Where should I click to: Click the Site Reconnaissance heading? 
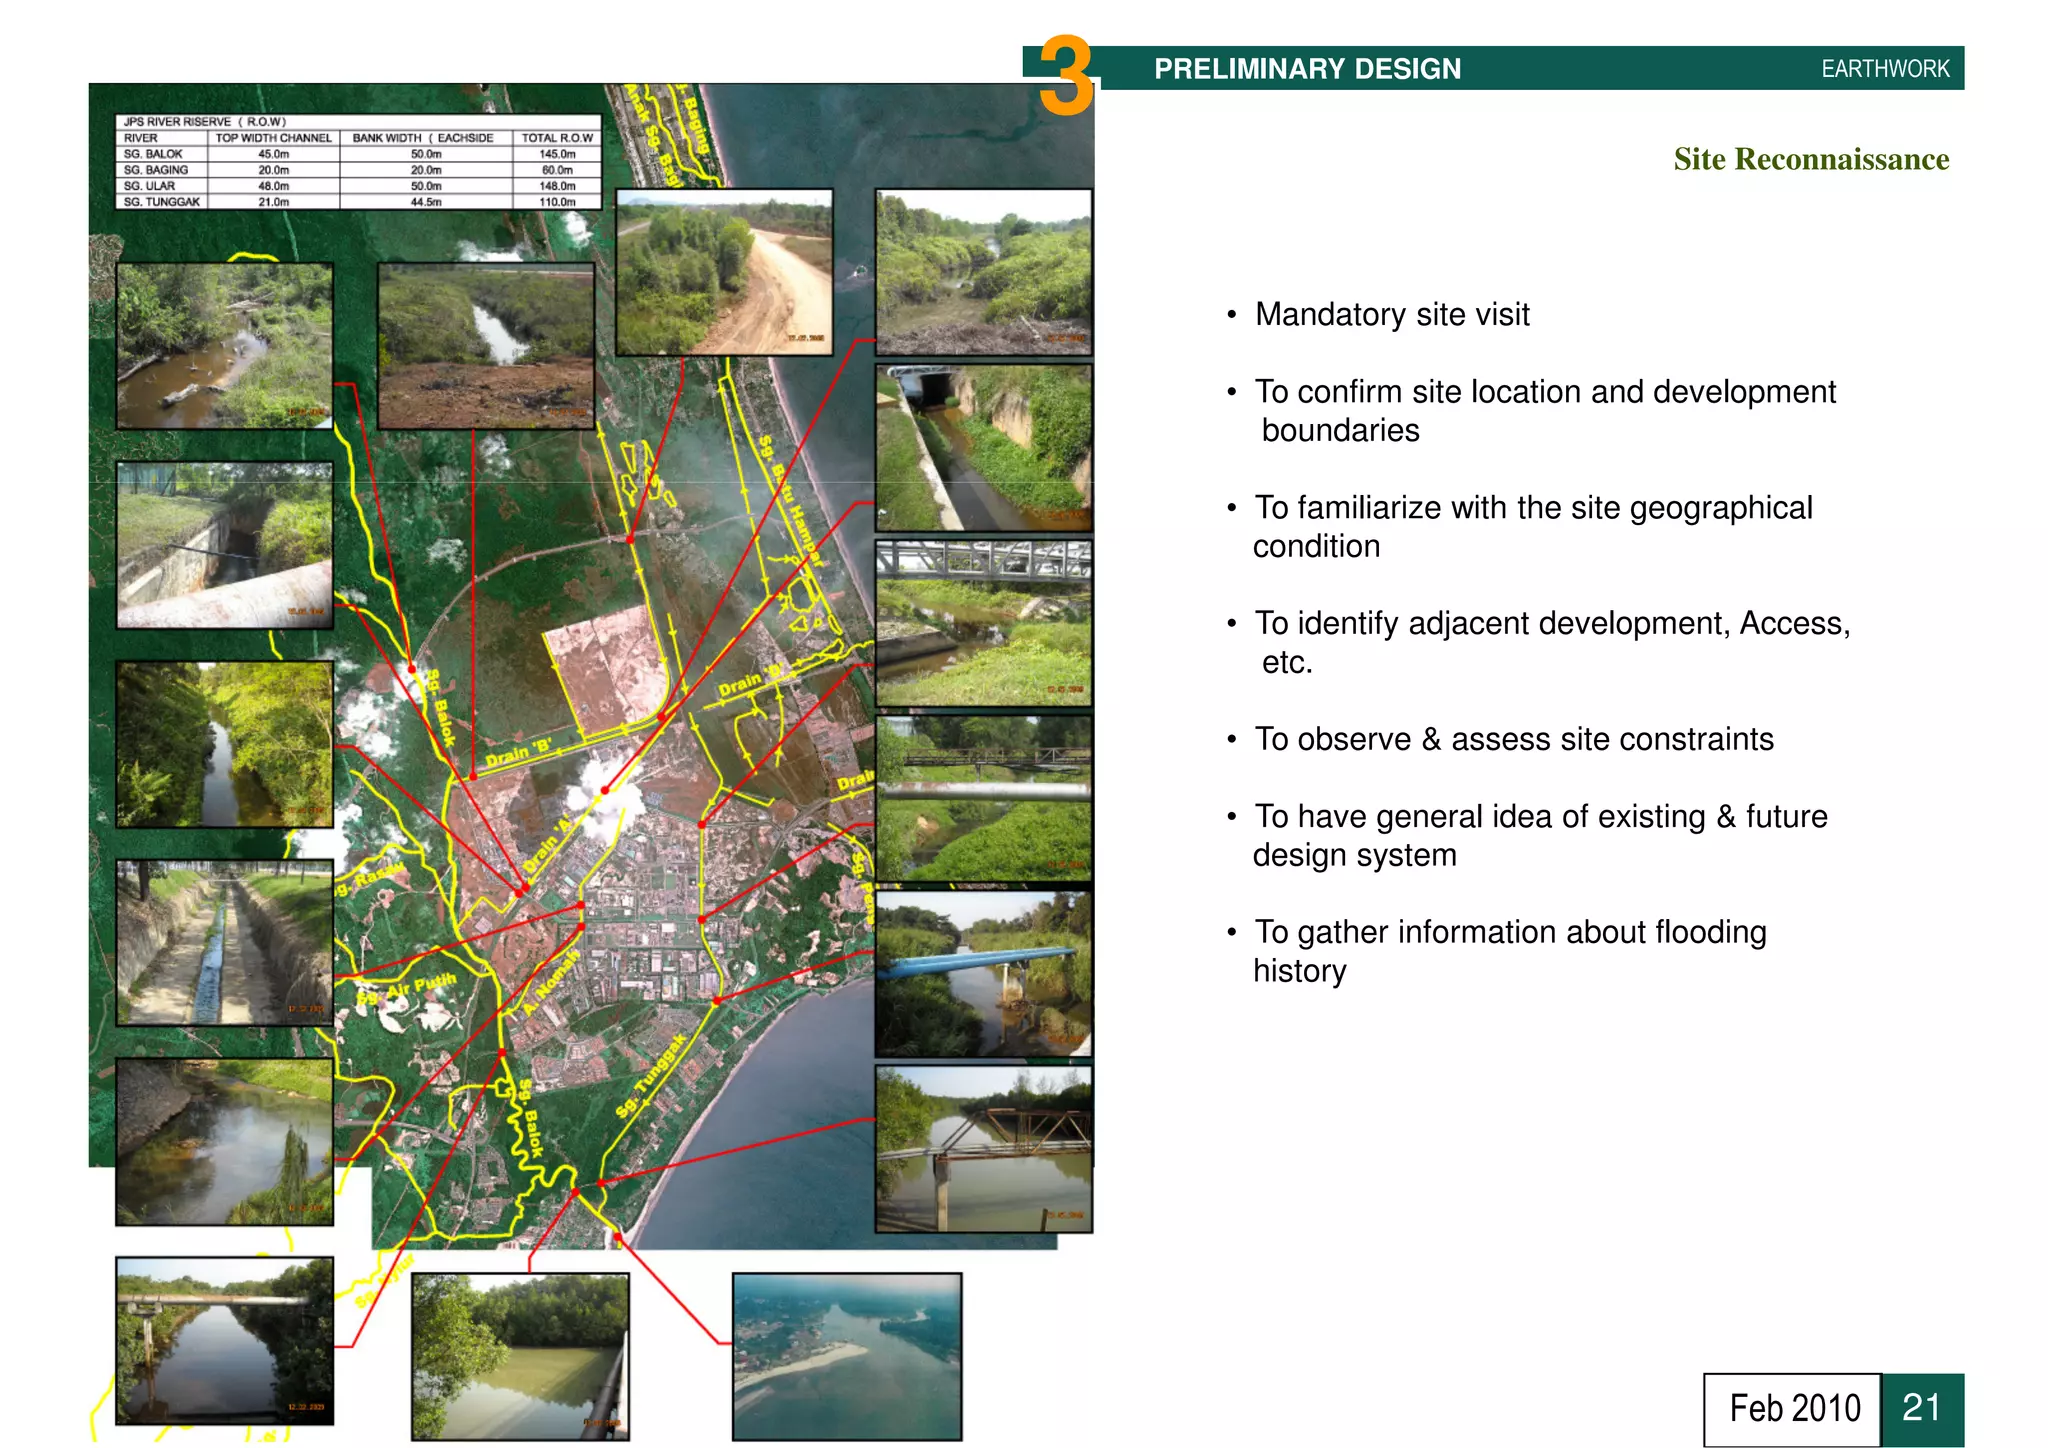[1810, 159]
